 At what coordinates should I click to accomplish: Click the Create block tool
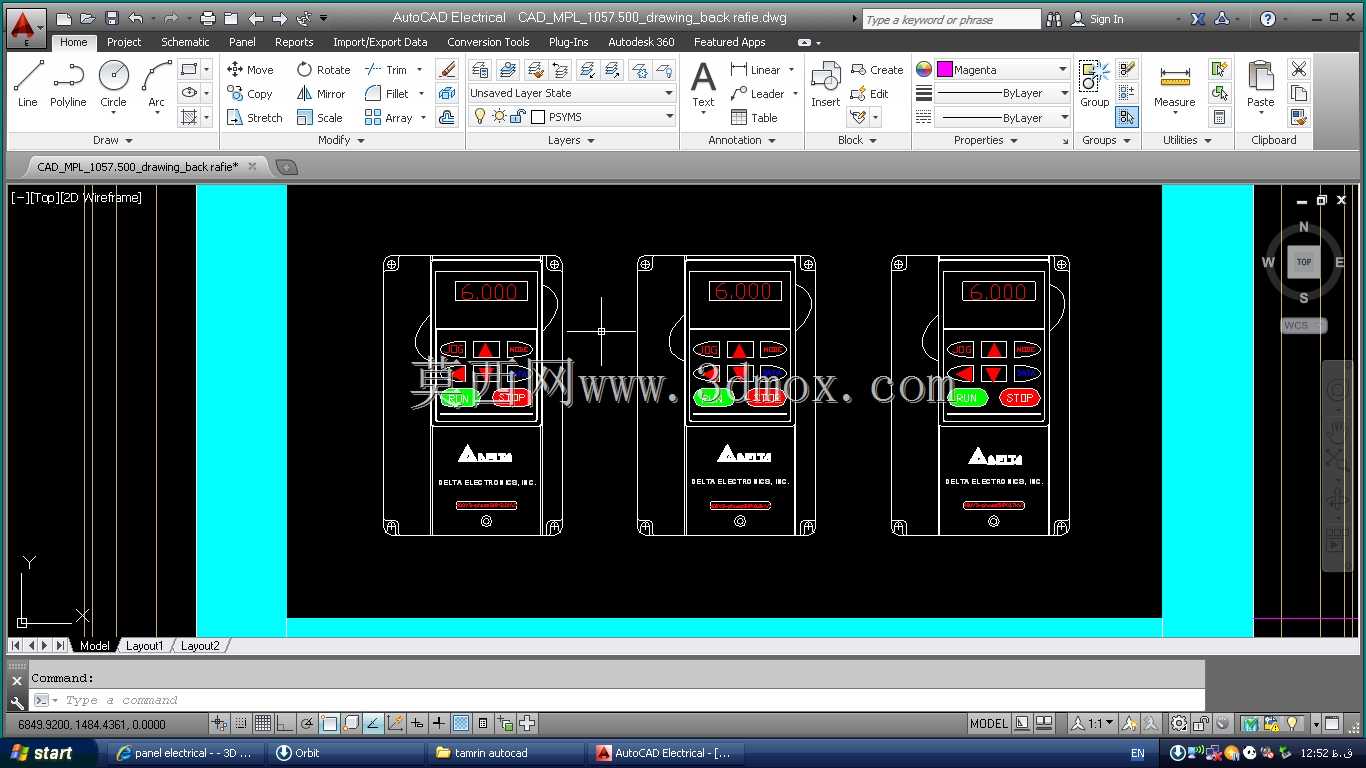pos(876,70)
